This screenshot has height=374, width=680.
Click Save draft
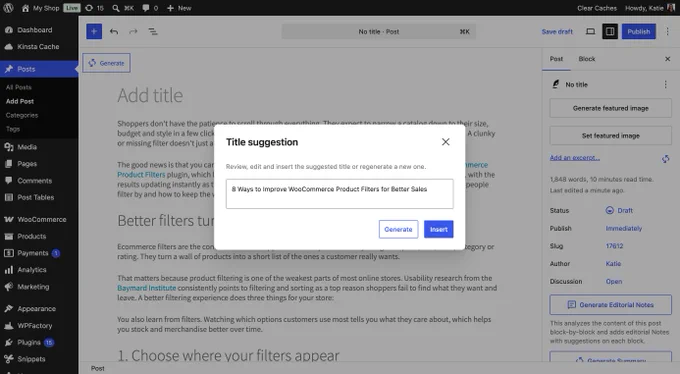point(557,31)
